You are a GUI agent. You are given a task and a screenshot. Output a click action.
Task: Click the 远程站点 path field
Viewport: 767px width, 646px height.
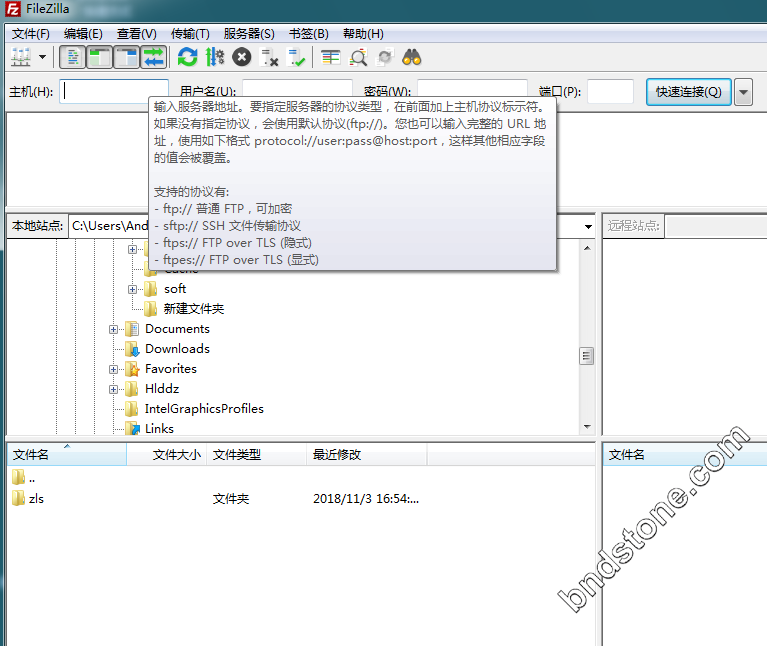coord(716,226)
